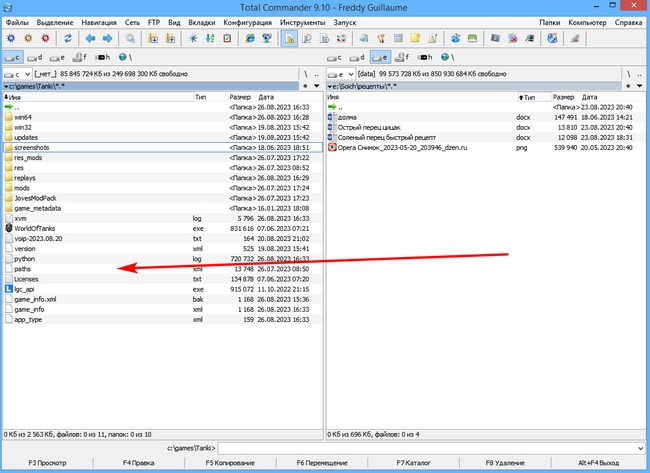
Task: Refresh panels with the blue circular arrows icon
Action: click(68, 39)
